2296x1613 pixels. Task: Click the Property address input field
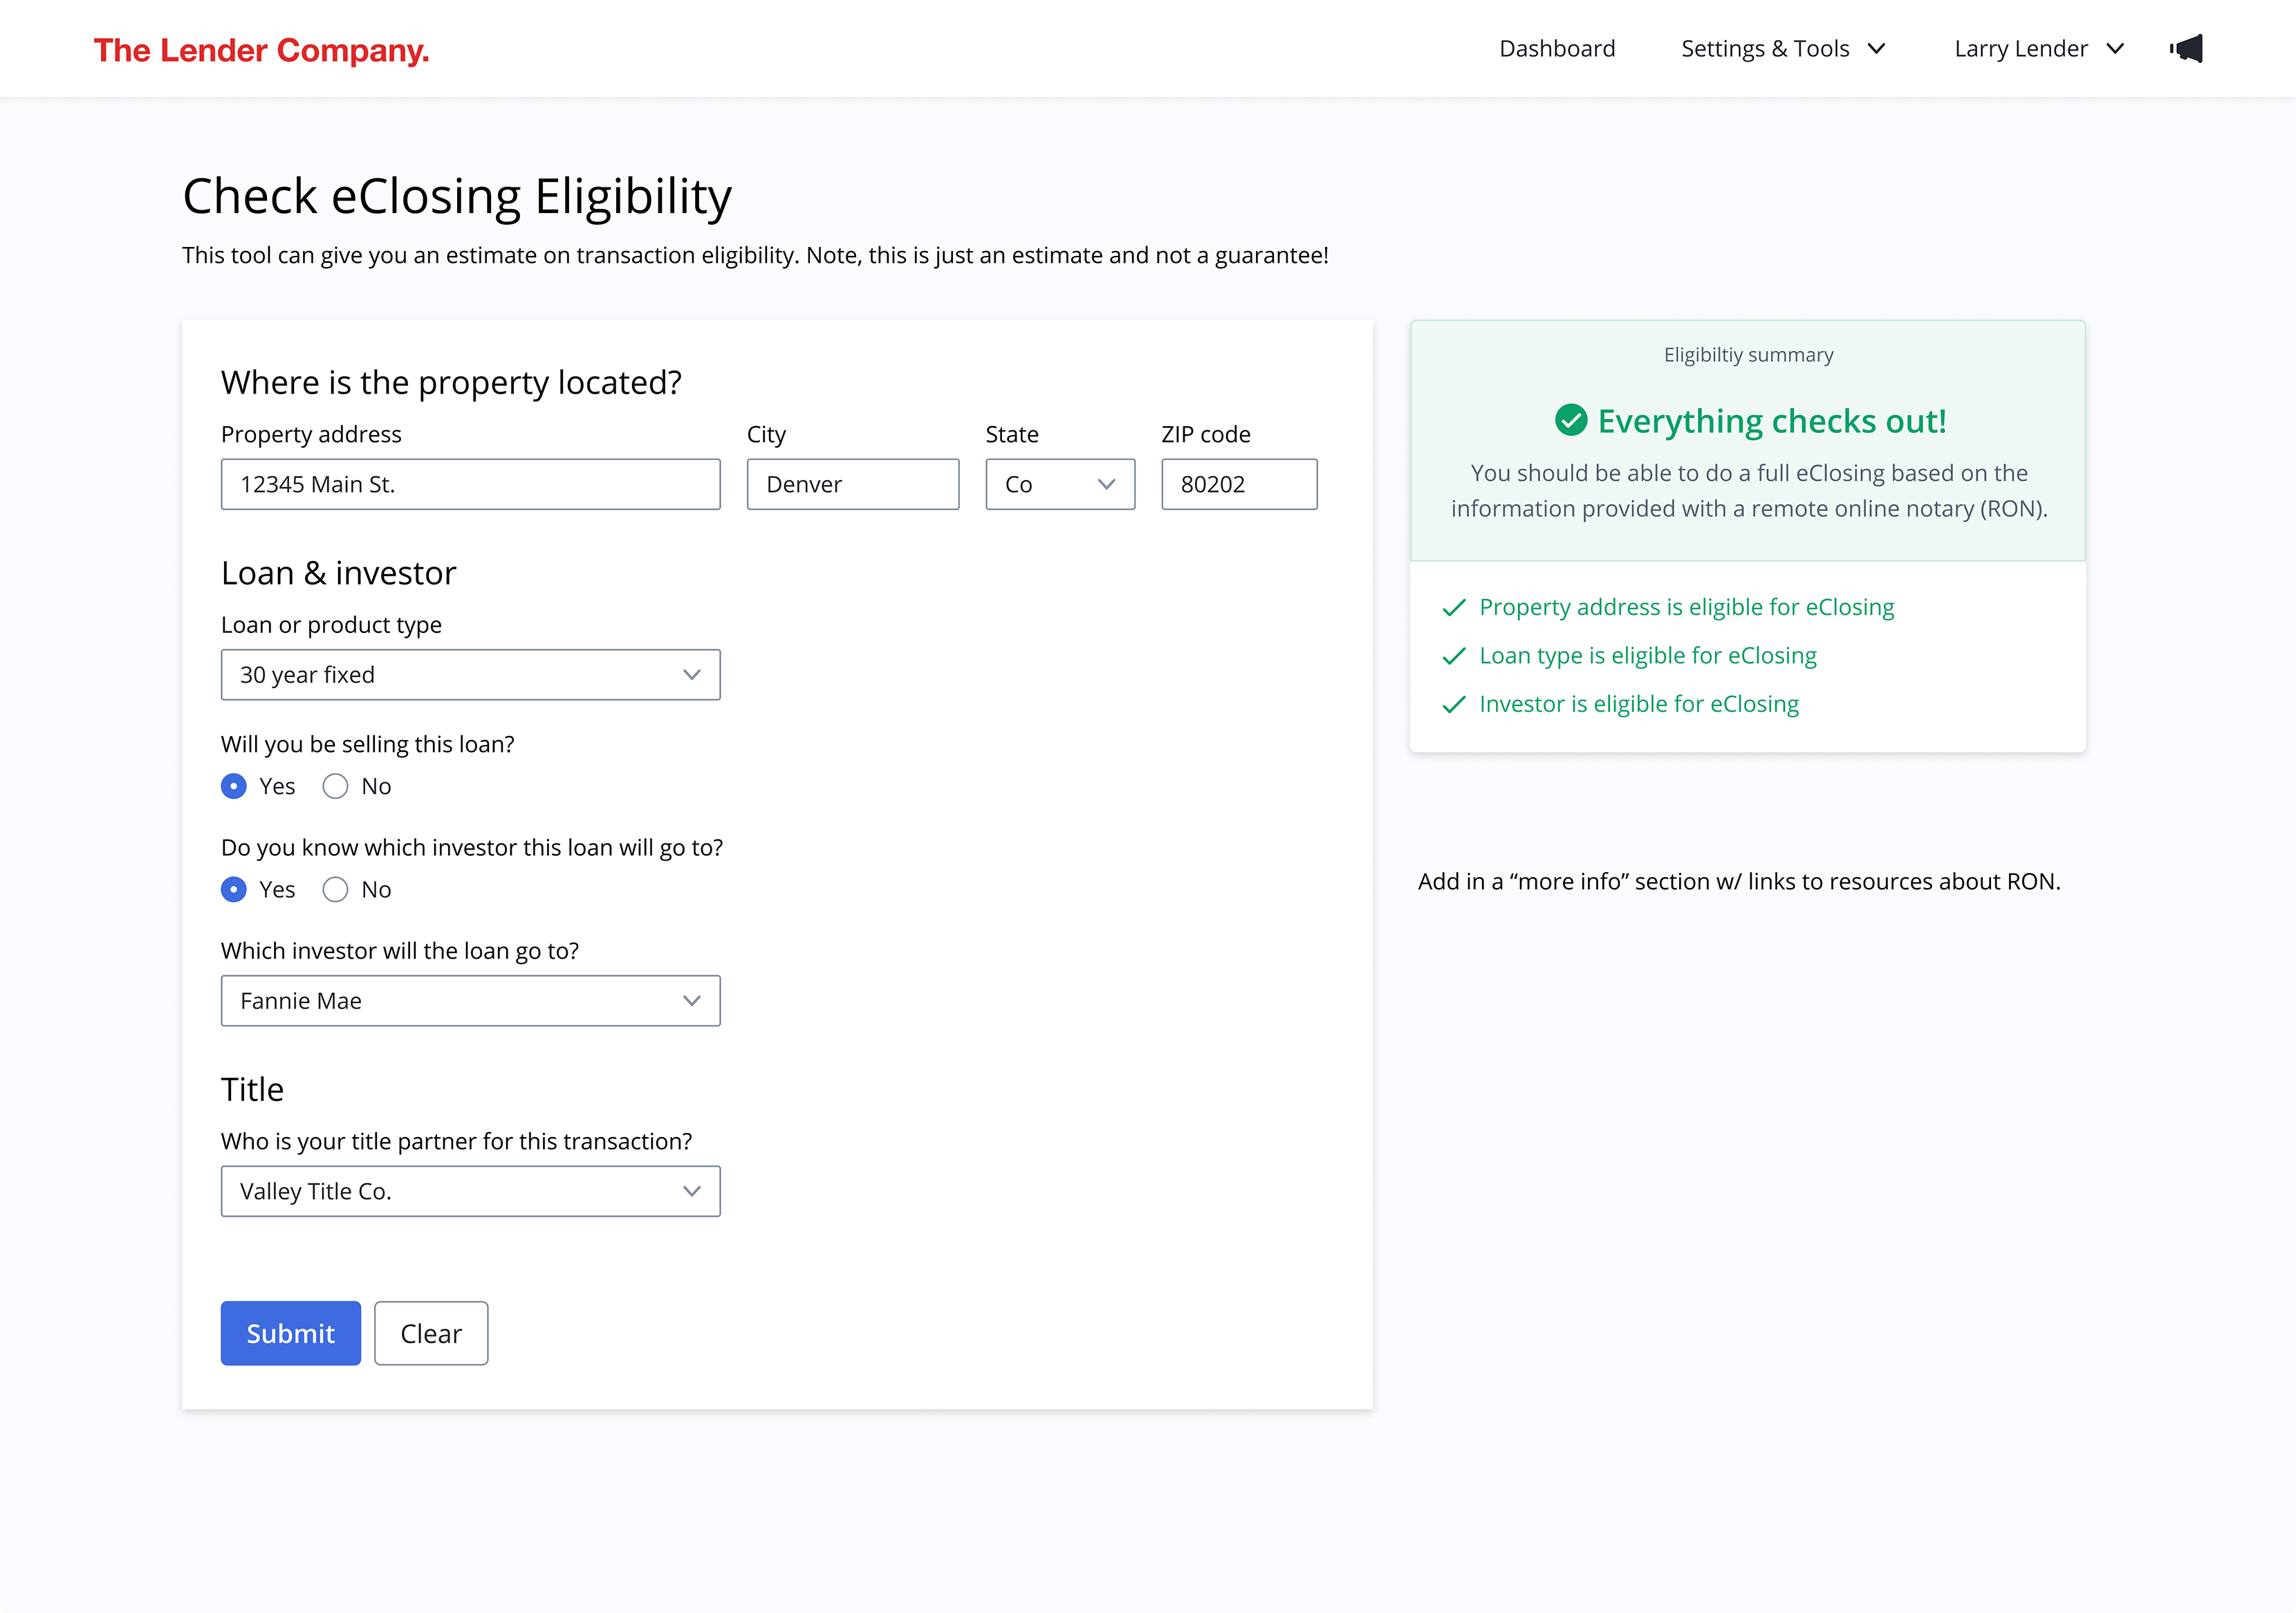pos(470,484)
